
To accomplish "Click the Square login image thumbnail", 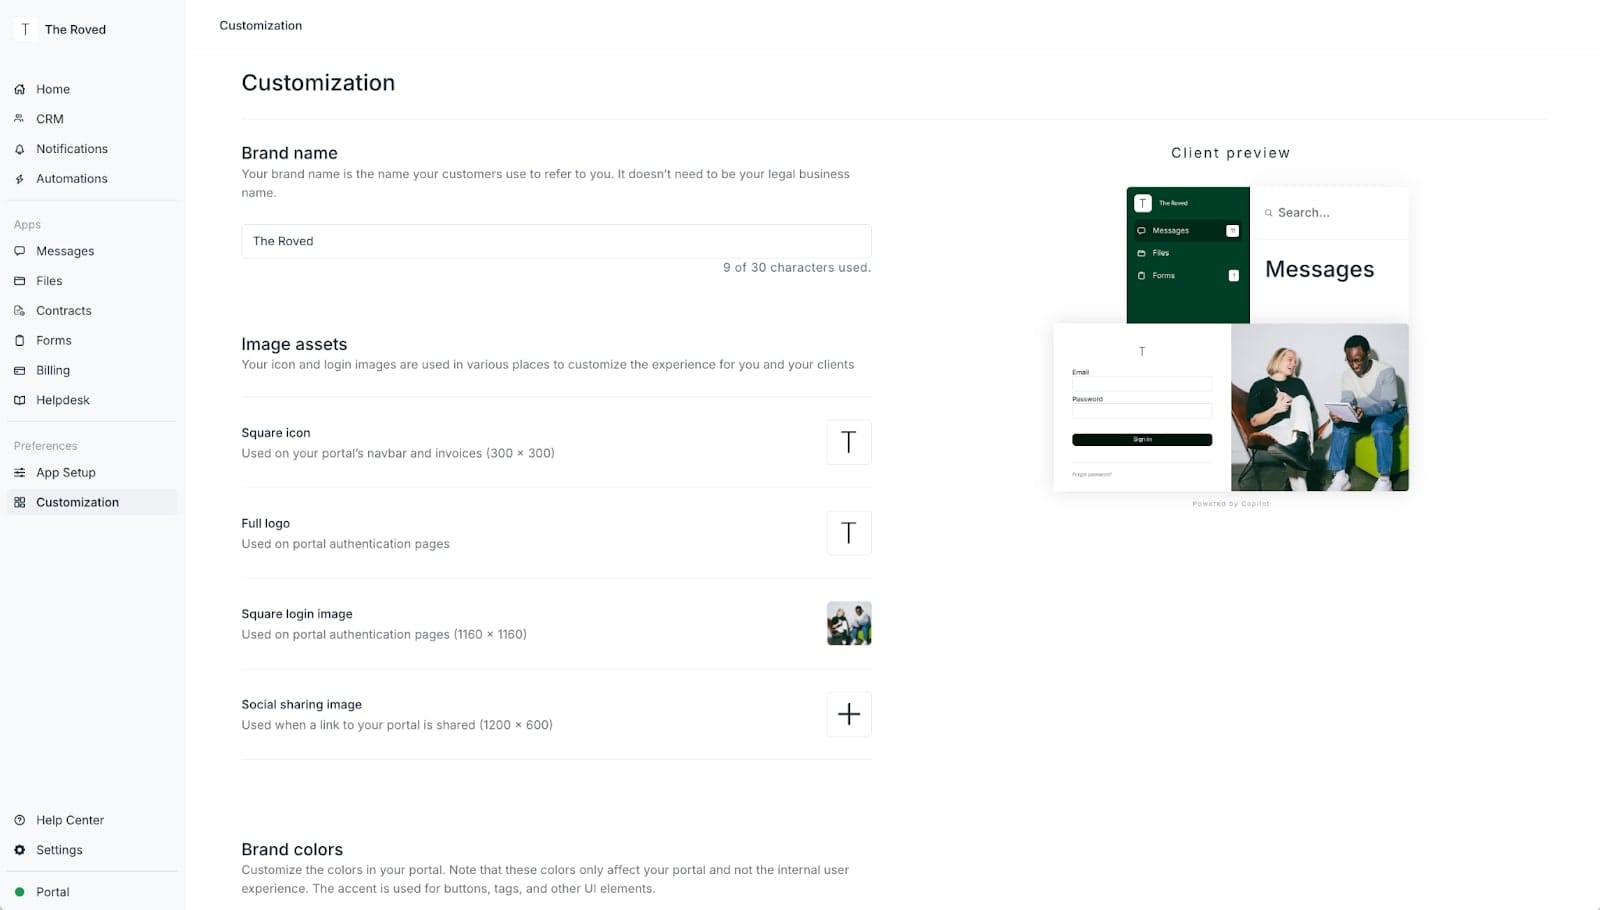I will pos(848,623).
